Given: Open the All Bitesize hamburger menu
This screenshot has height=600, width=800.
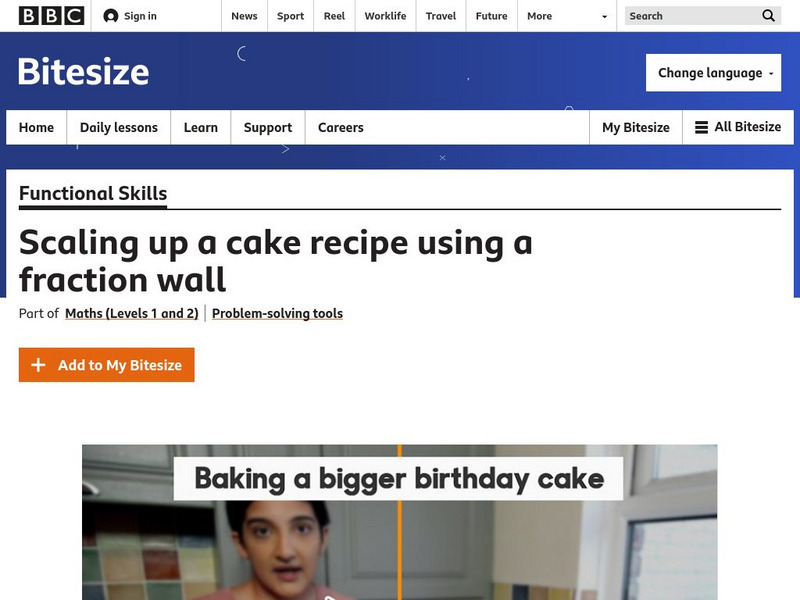Looking at the screenshot, I should tap(705, 127).
